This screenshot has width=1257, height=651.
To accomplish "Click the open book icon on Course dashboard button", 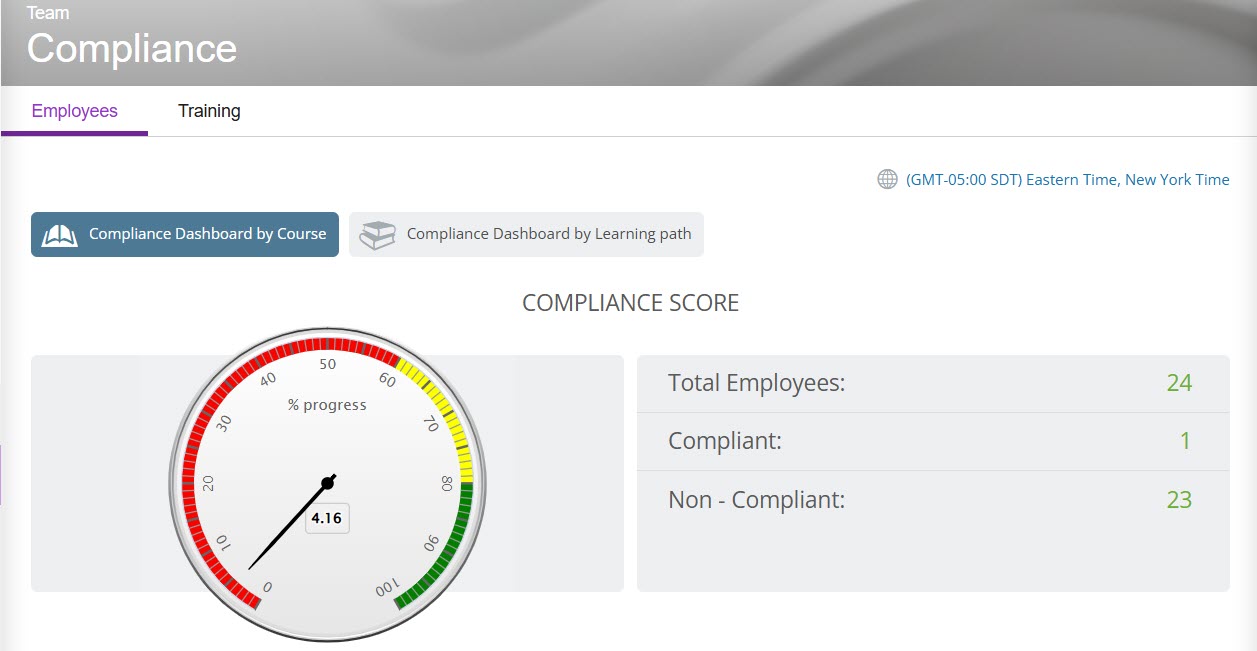I will [59, 233].
